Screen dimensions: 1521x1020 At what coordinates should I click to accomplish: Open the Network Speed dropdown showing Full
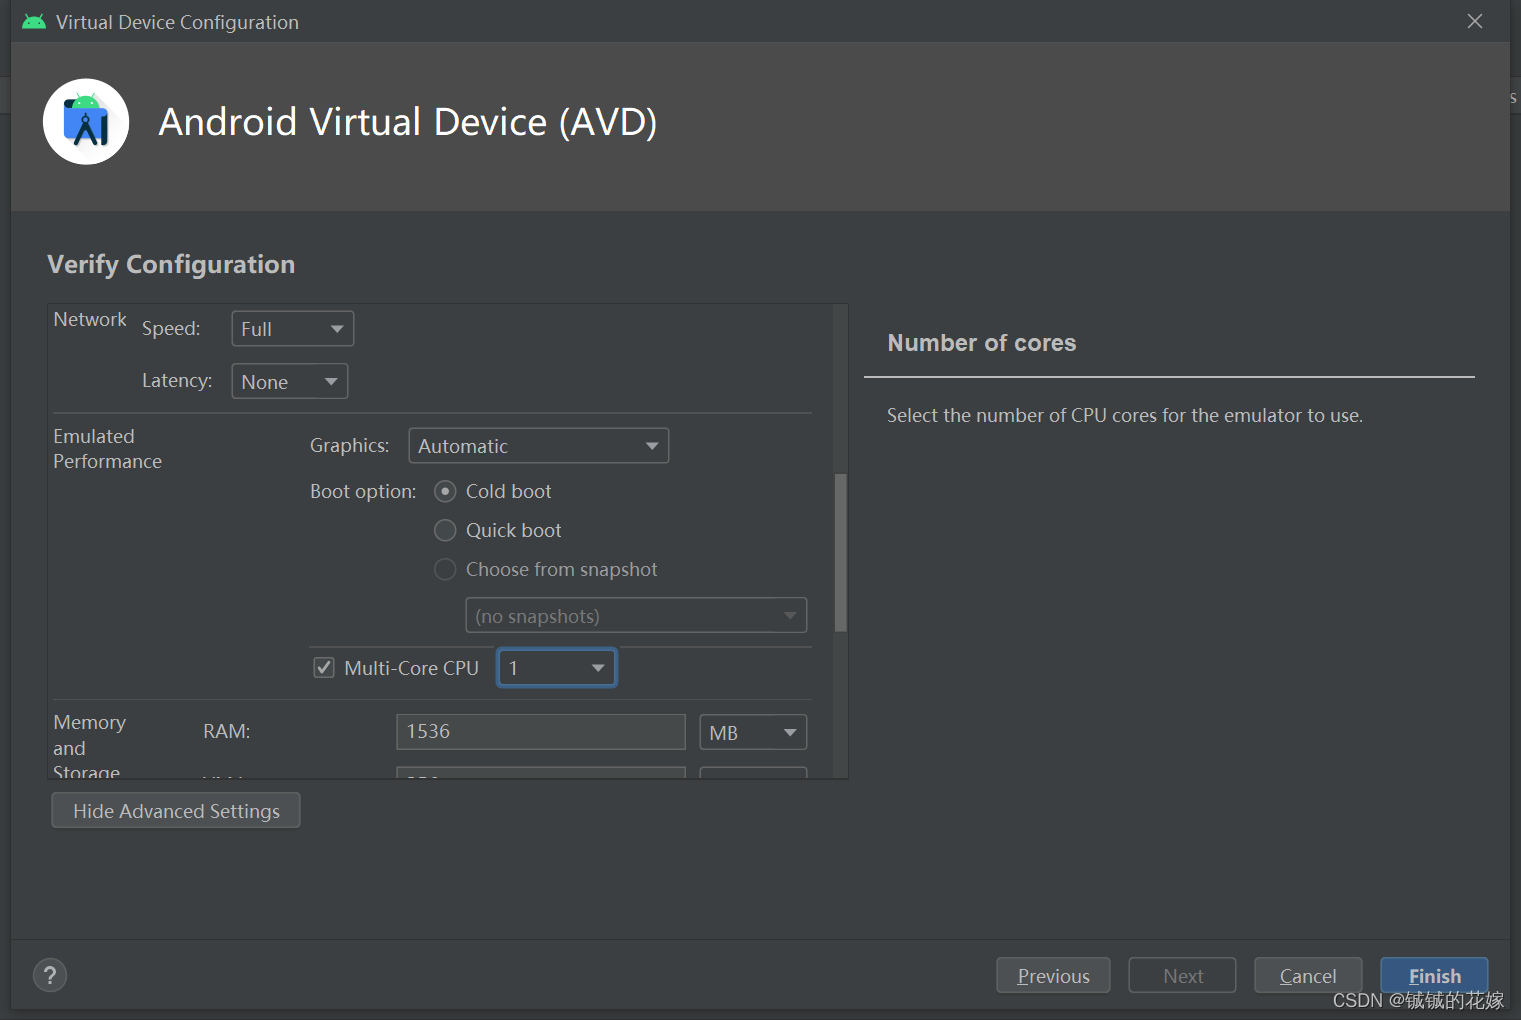click(x=293, y=329)
